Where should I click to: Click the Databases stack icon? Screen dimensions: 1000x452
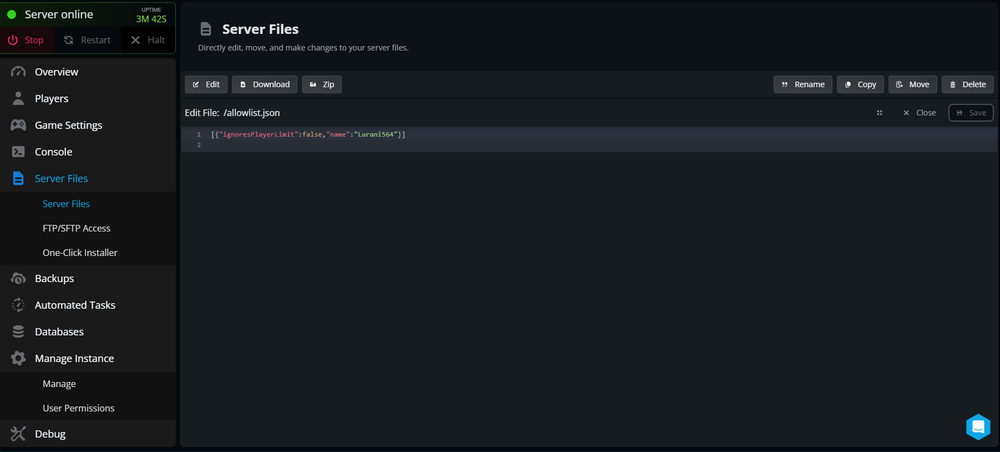(18, 331)
